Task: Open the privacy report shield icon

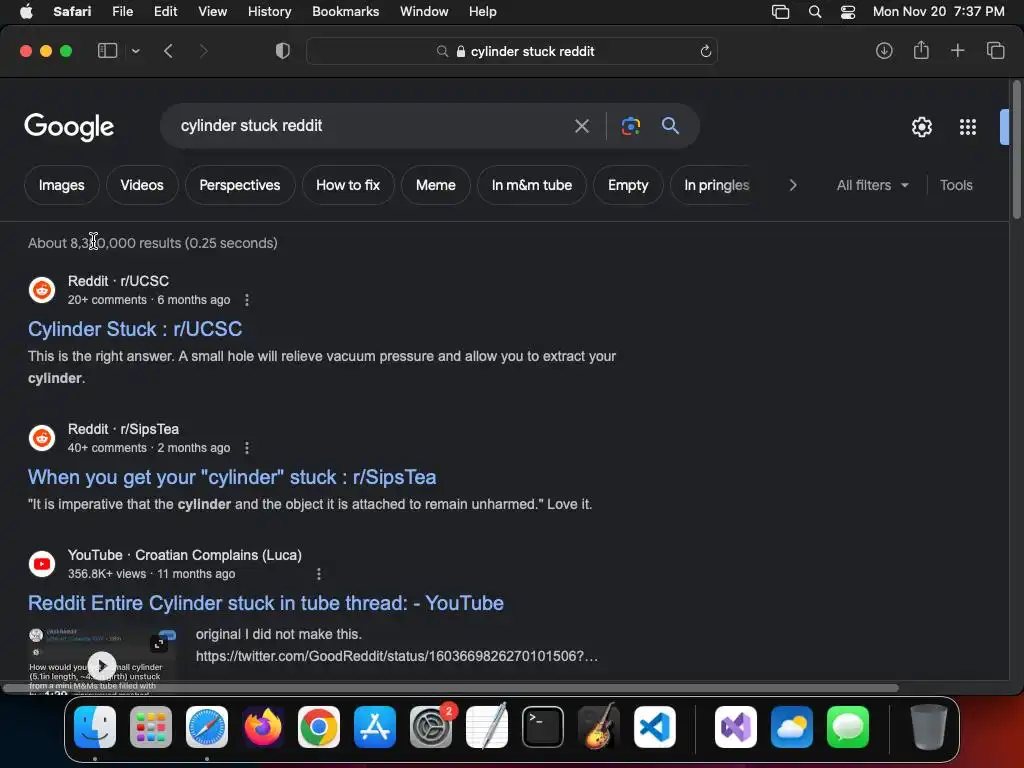Action: [x=283, y=51]
